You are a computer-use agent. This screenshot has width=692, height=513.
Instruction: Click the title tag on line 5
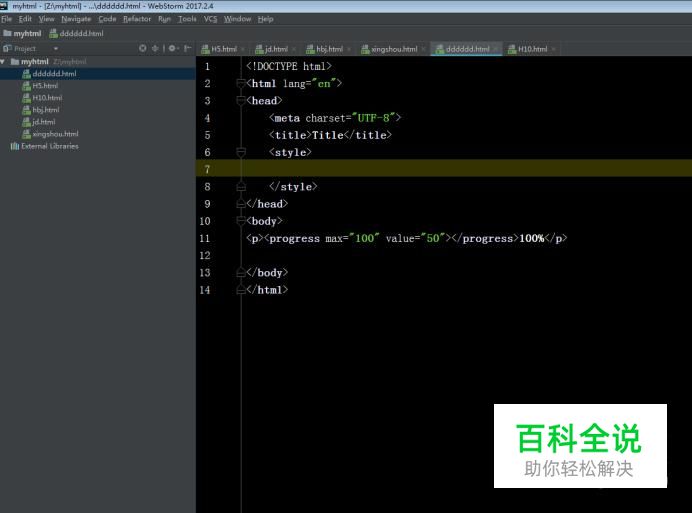[x=330, y=135]
